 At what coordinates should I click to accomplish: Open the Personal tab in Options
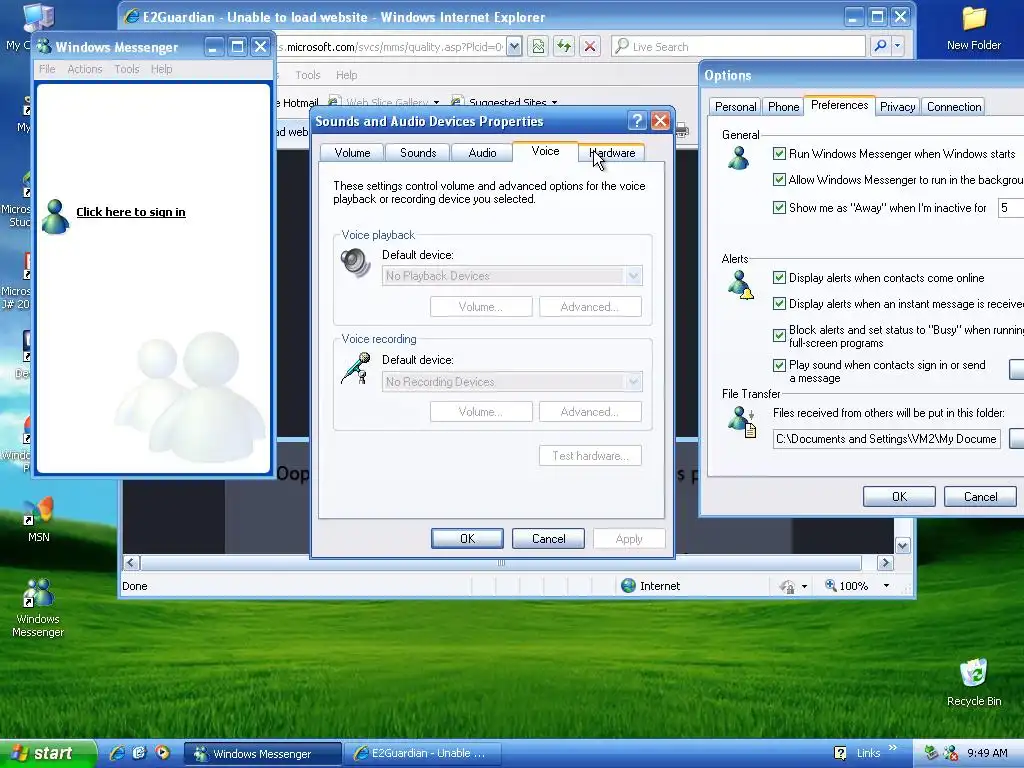coord(735,107)
